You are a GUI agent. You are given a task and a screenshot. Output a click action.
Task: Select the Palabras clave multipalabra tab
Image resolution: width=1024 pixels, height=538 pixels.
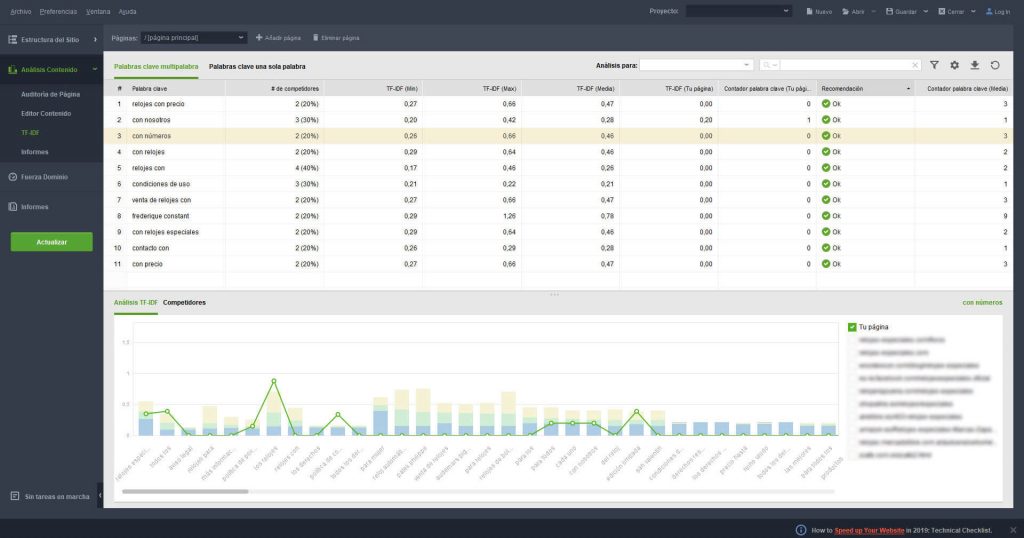pos(156,67)
